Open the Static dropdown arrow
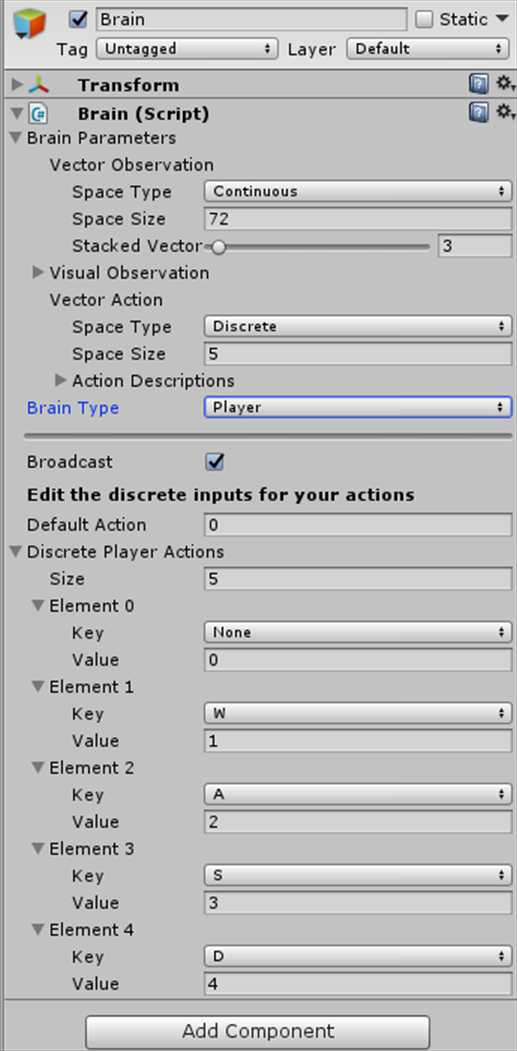The height and width of the screenshot is (1051, 517). (x=502, y=19)
